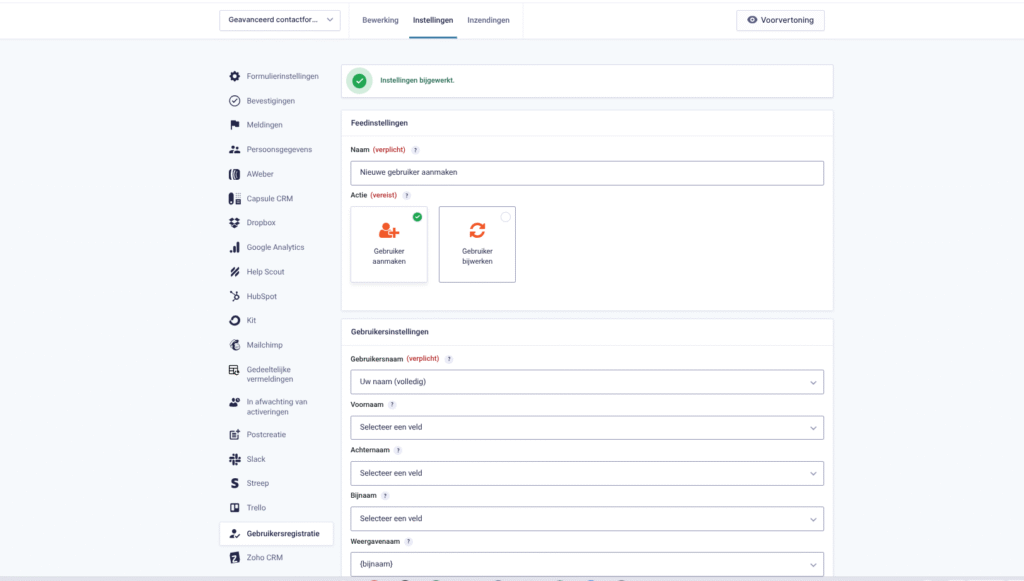Click inside the Naam input field

(587, 172)
